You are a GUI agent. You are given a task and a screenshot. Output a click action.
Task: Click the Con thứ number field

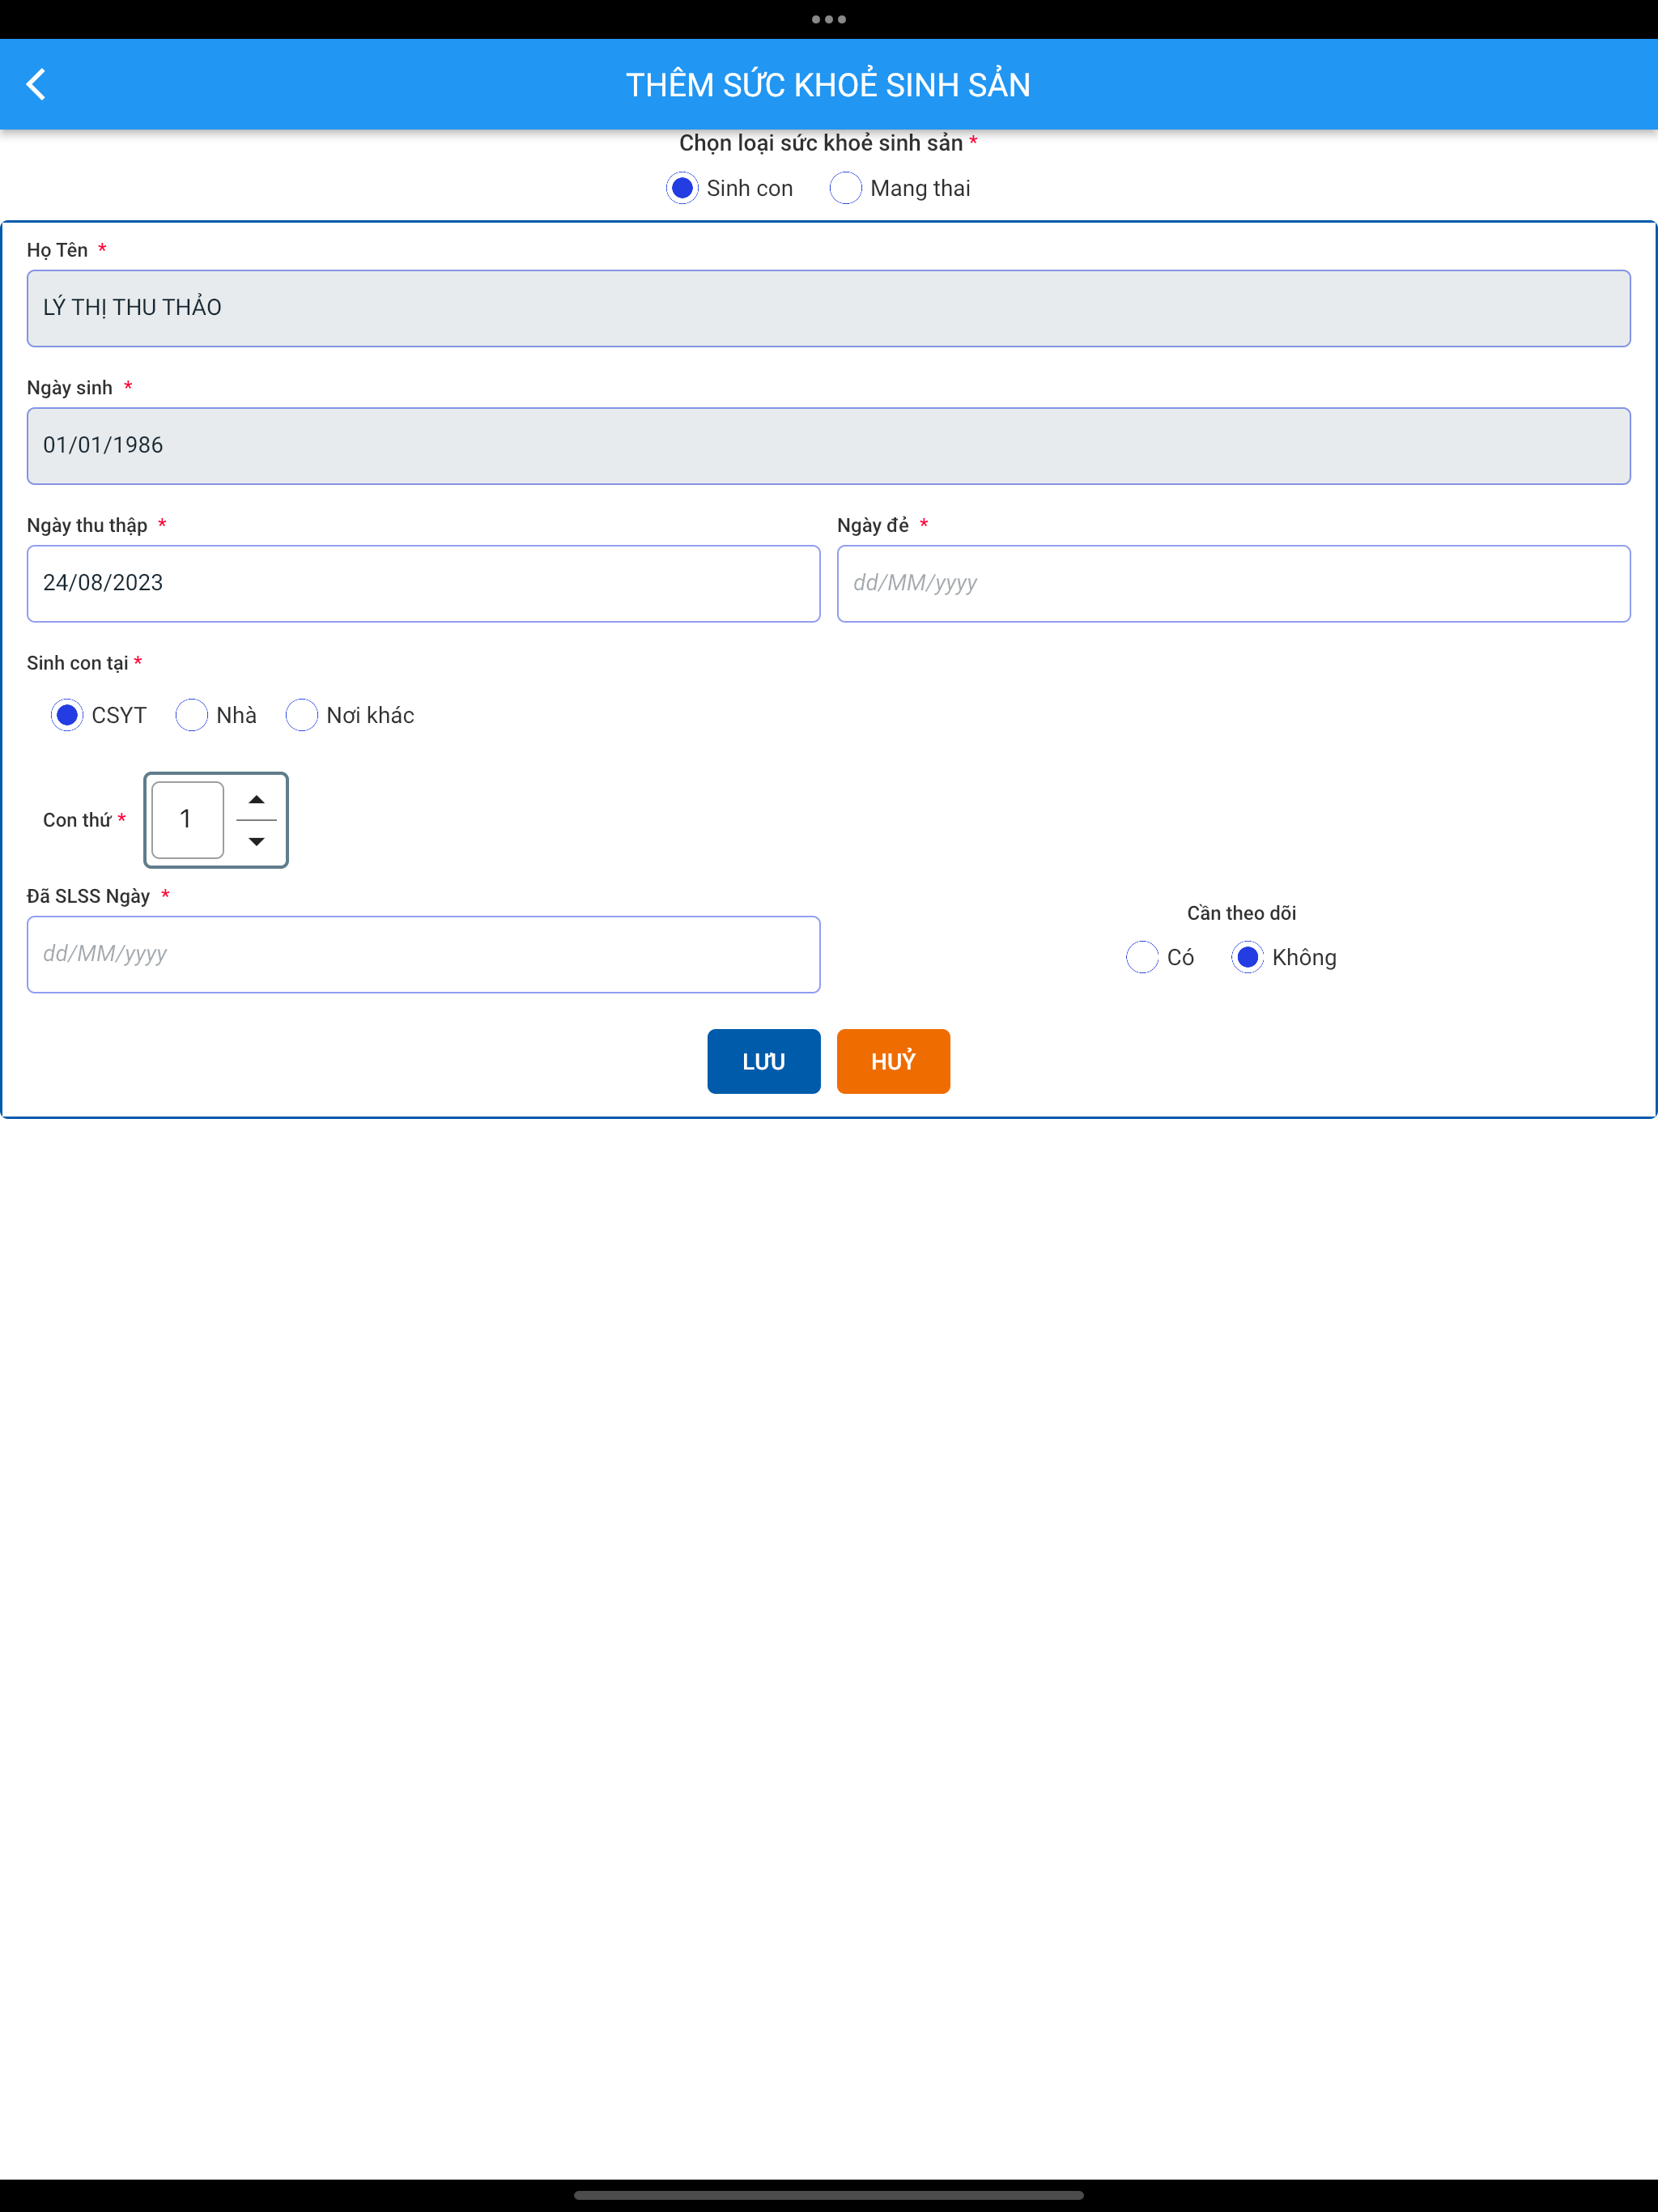coord(187,820)
